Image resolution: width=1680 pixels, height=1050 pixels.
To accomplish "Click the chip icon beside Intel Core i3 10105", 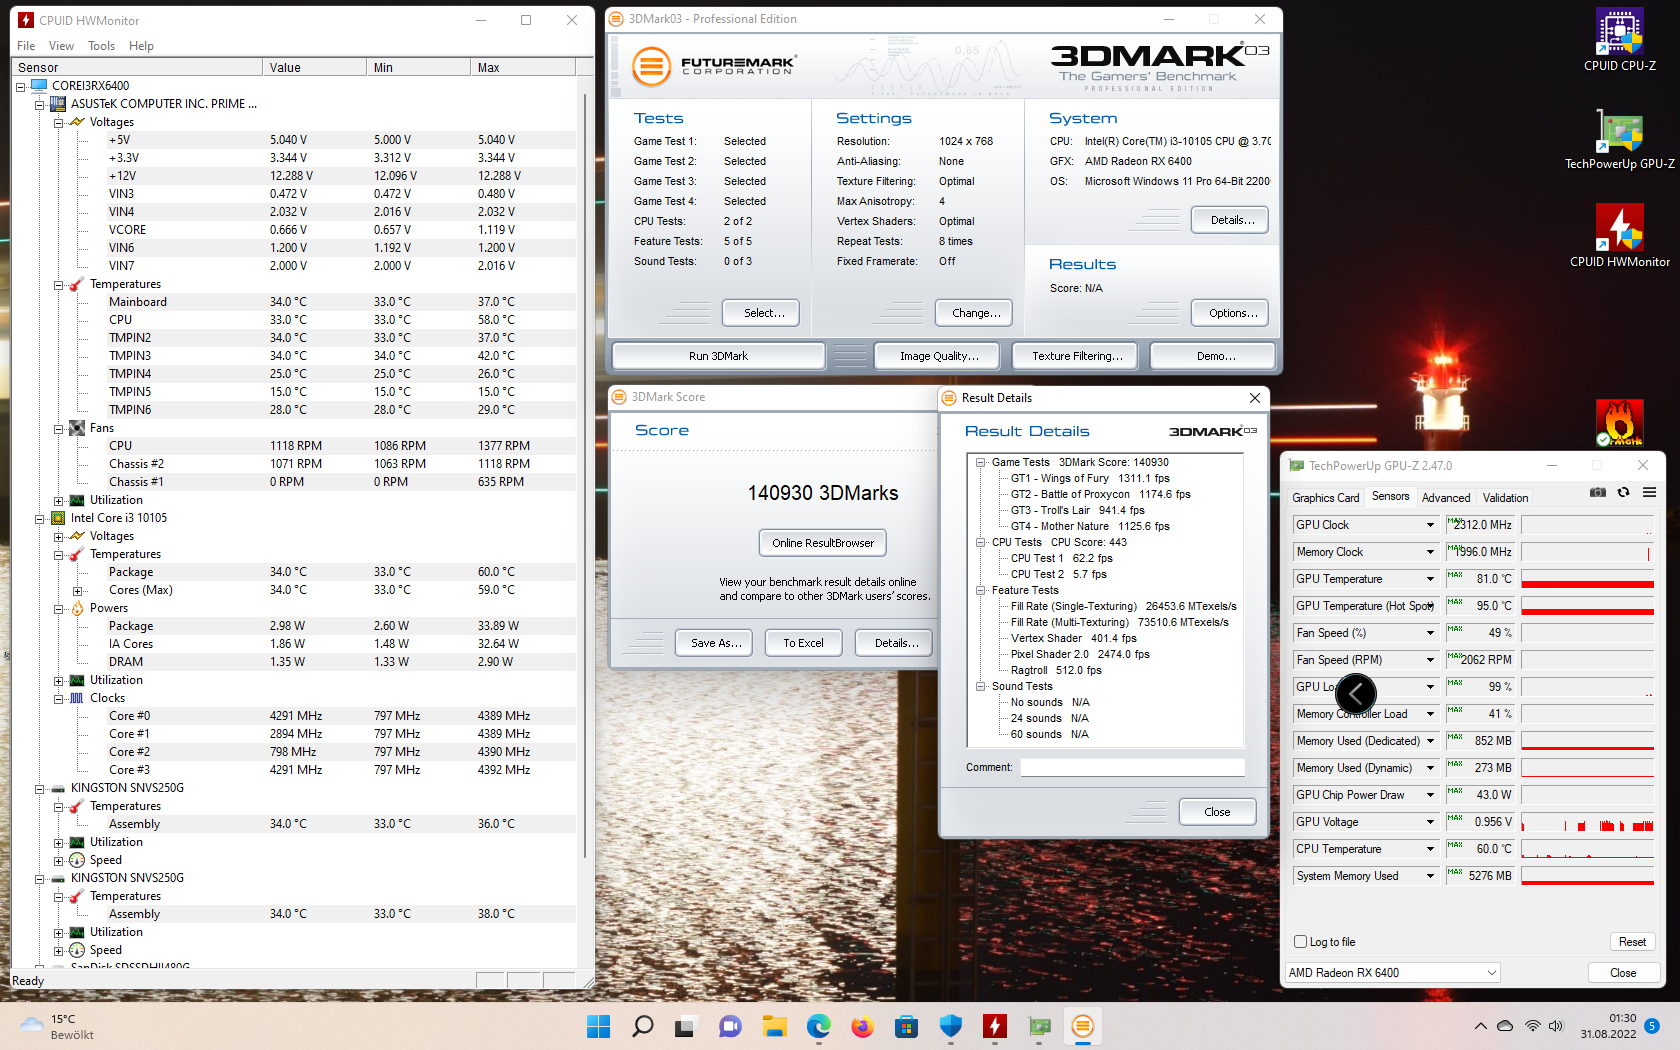I will click(58, 518).
